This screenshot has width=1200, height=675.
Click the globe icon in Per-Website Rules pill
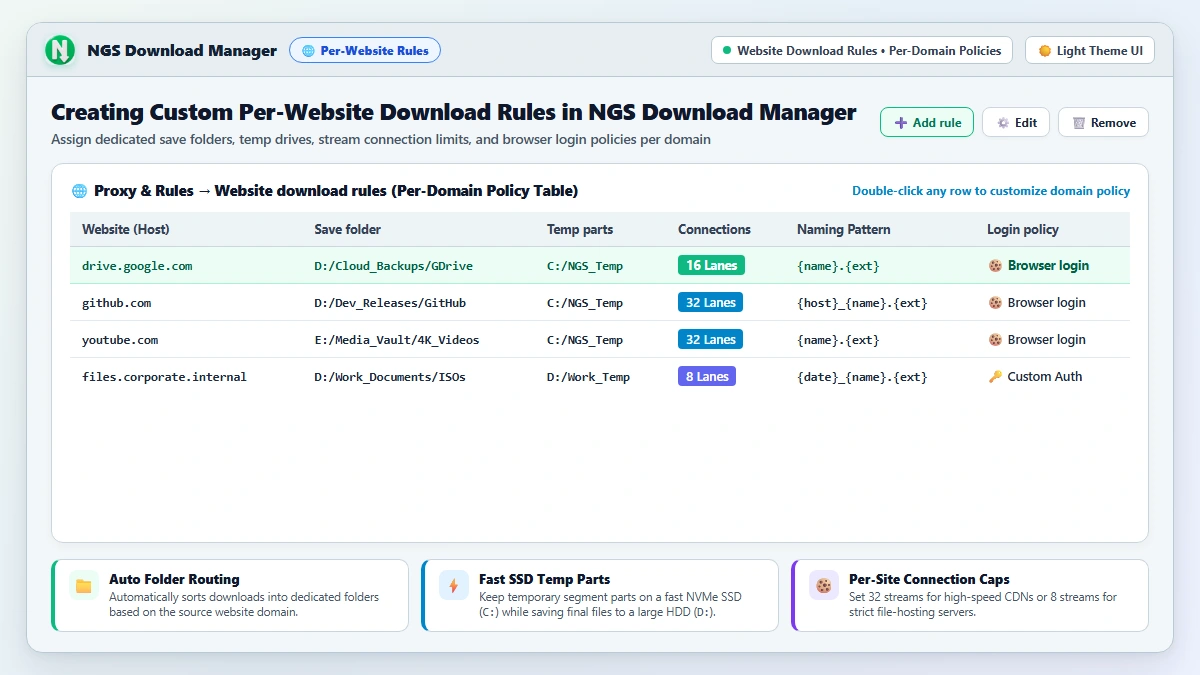[x=308, y=50]
